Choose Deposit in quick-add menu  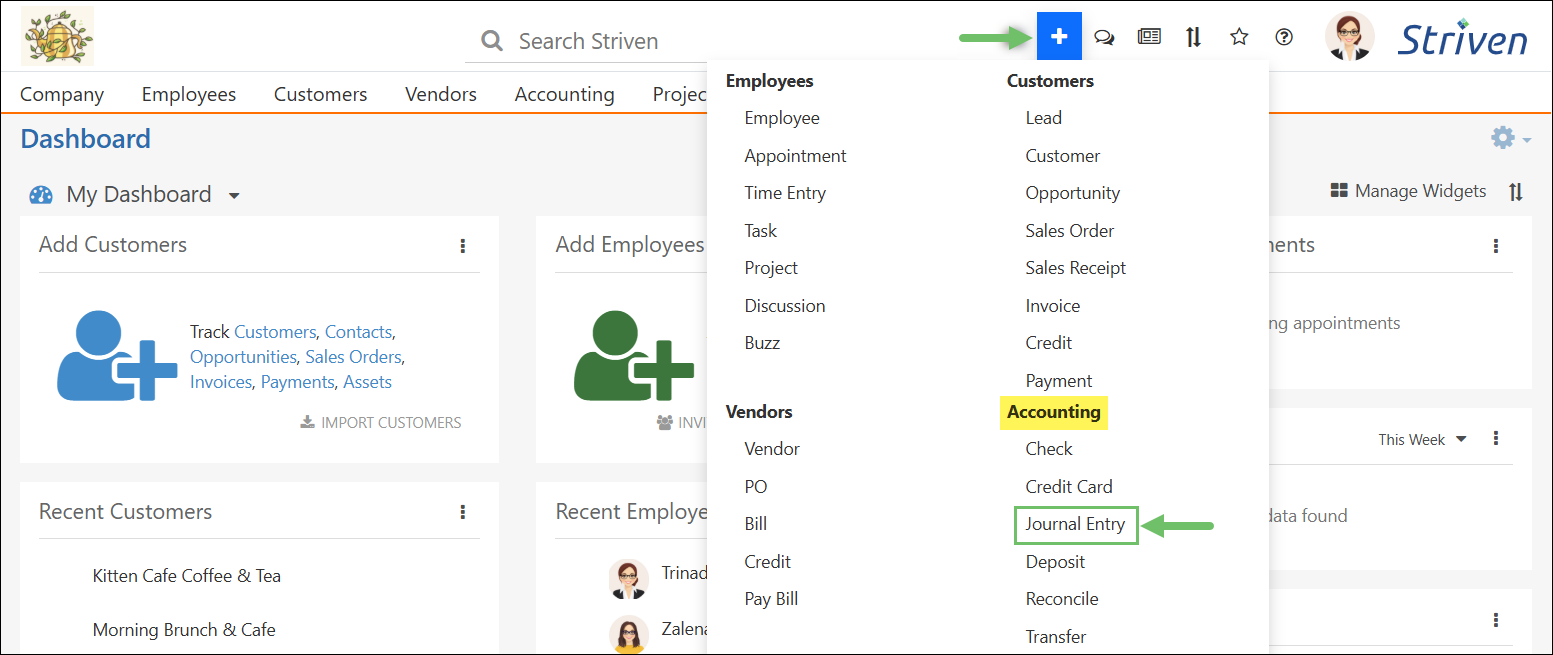1055,562
